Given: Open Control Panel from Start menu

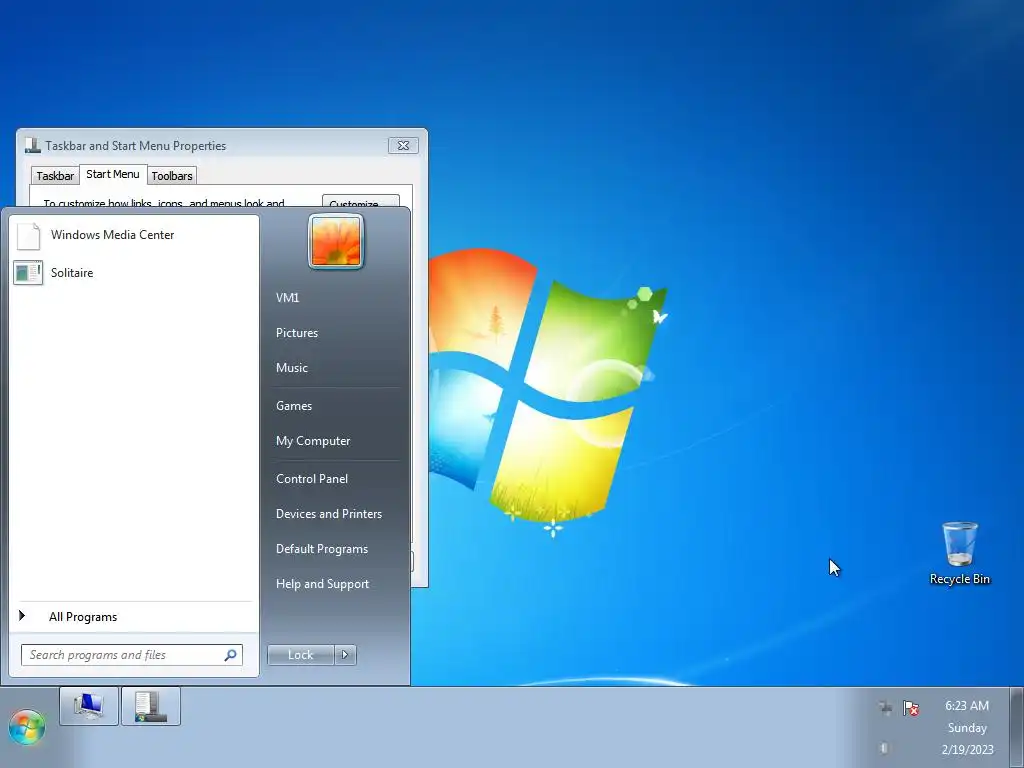Looking at the screenshot, I should pyautogui.click(x=312, y=479).
